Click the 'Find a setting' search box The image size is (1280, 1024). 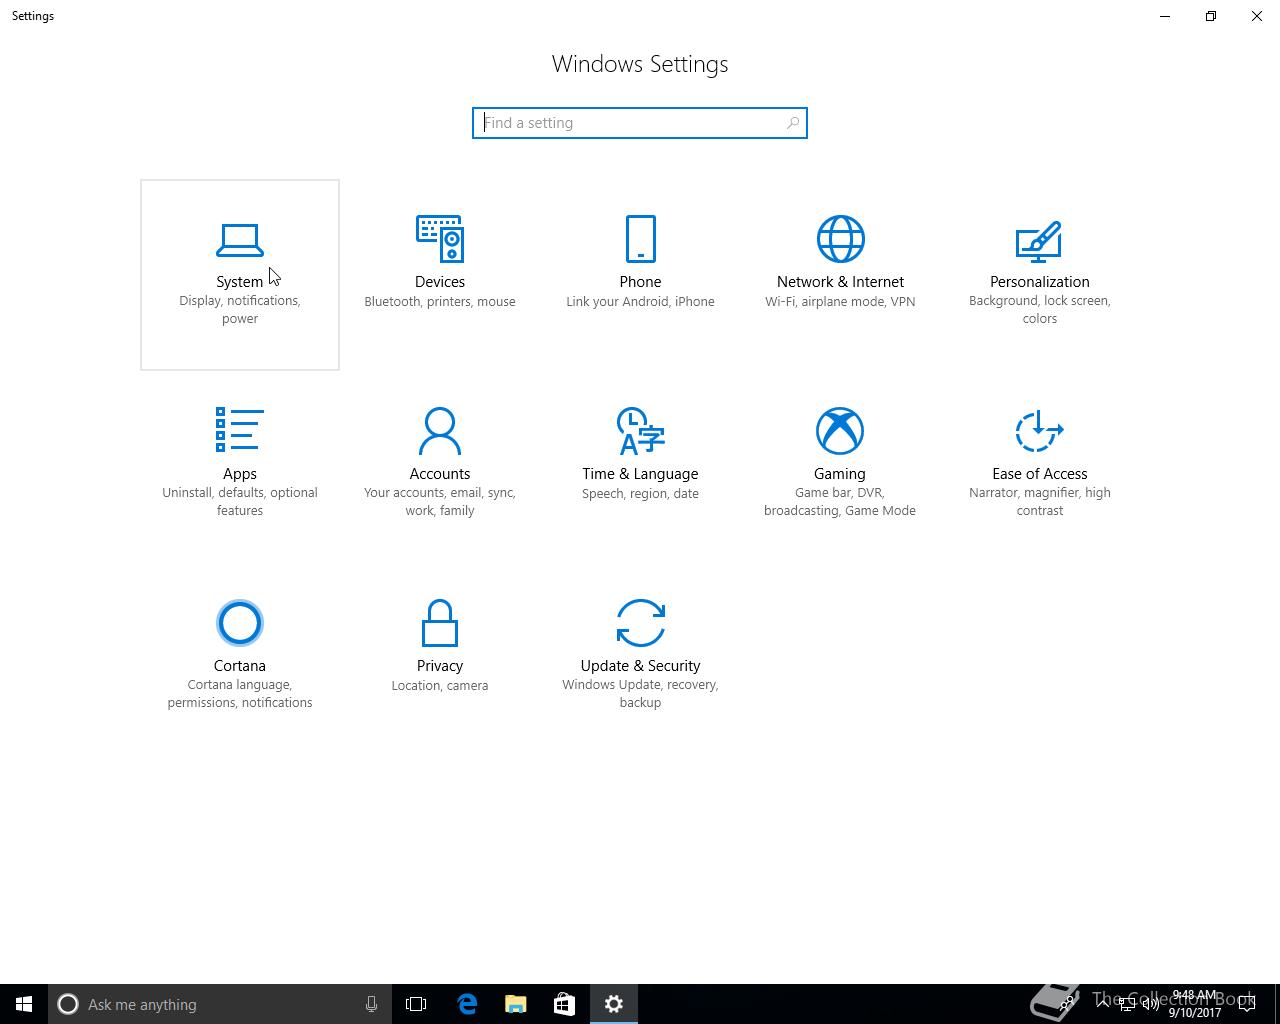click(640, 123)
